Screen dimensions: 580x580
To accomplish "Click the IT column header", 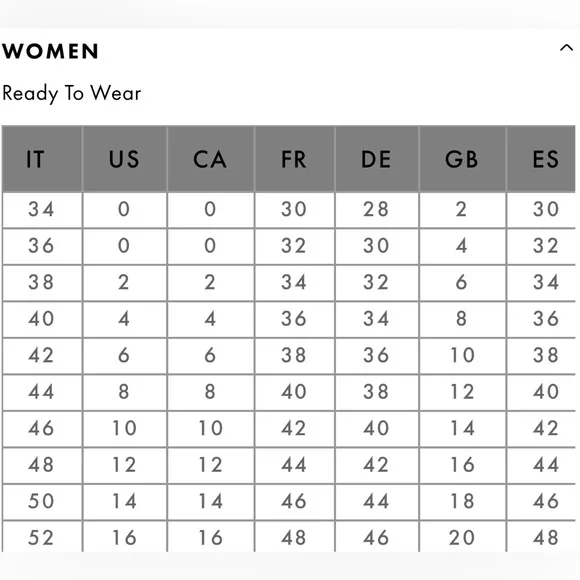I will (x=42, y=159).
